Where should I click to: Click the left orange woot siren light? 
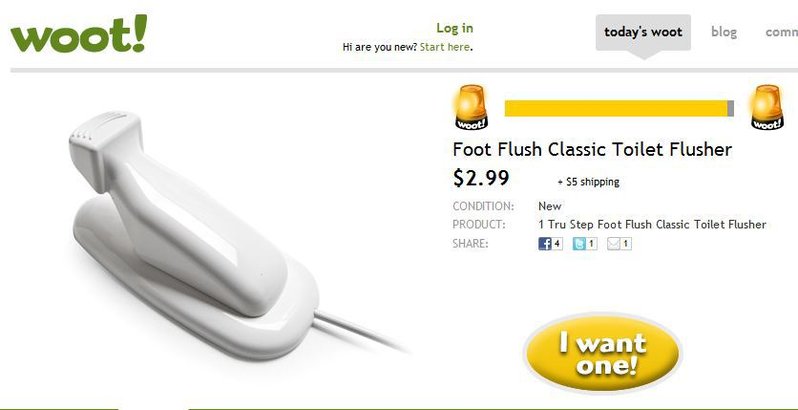click(471, 107)
